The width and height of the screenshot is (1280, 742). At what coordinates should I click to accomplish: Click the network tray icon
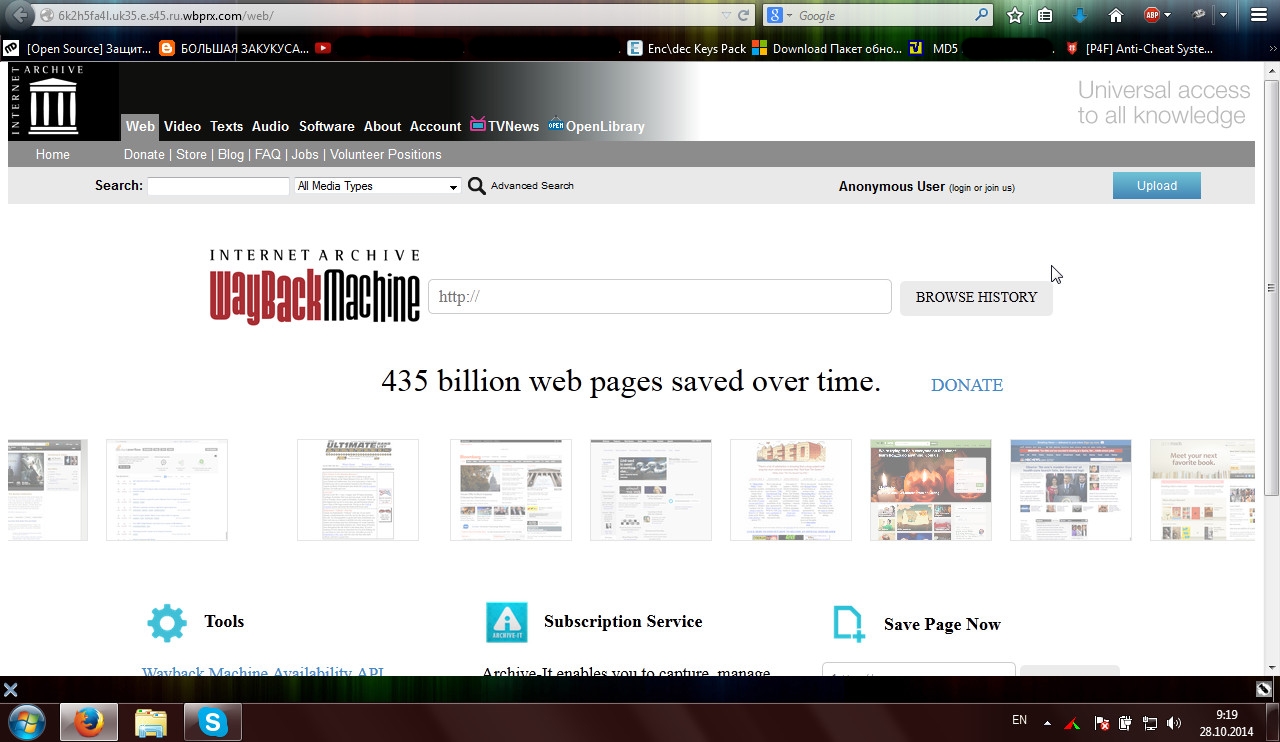click(x=1150, y=723)
